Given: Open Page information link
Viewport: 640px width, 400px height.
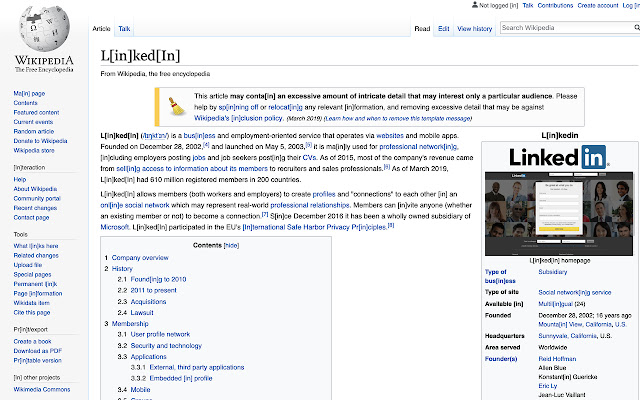Looking at the screenshot, I should (38, 293).
